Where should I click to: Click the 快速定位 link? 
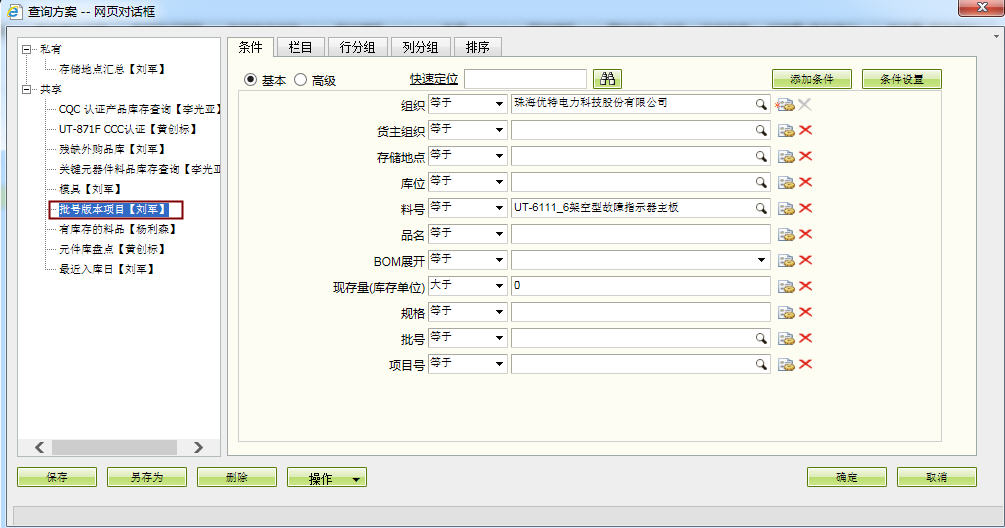click(434, 79)
